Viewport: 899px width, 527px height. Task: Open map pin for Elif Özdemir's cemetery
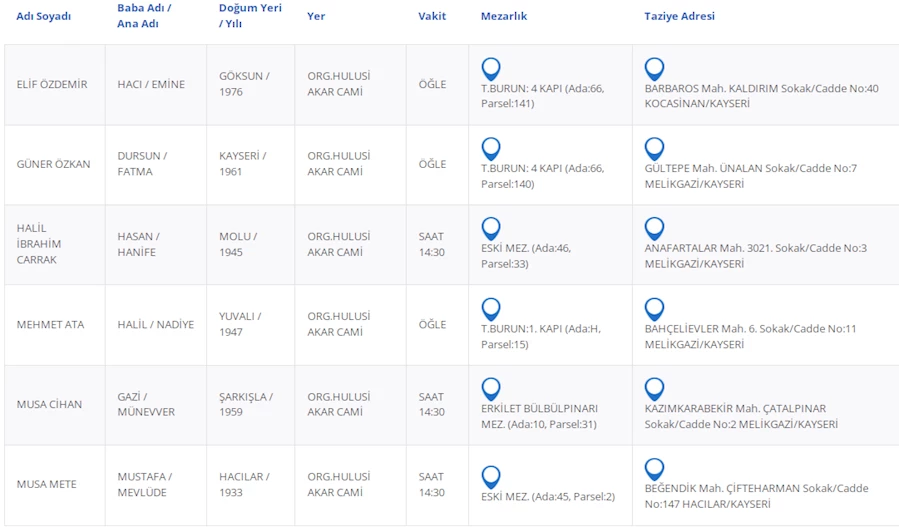click(x=490, y=69)
